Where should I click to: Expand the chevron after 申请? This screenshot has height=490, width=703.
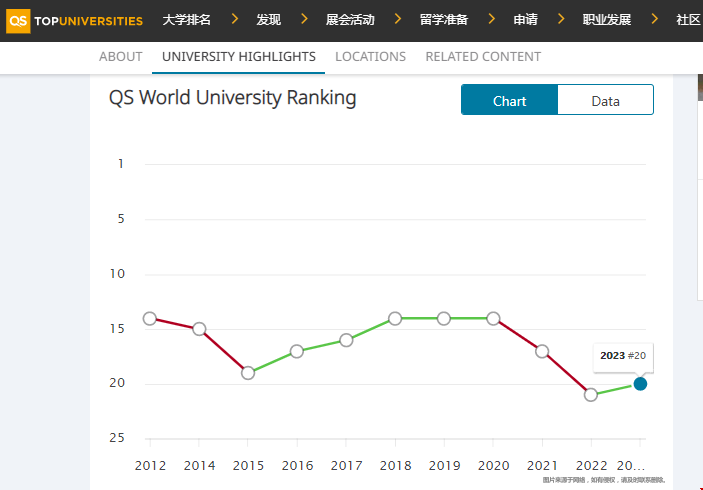561,19
